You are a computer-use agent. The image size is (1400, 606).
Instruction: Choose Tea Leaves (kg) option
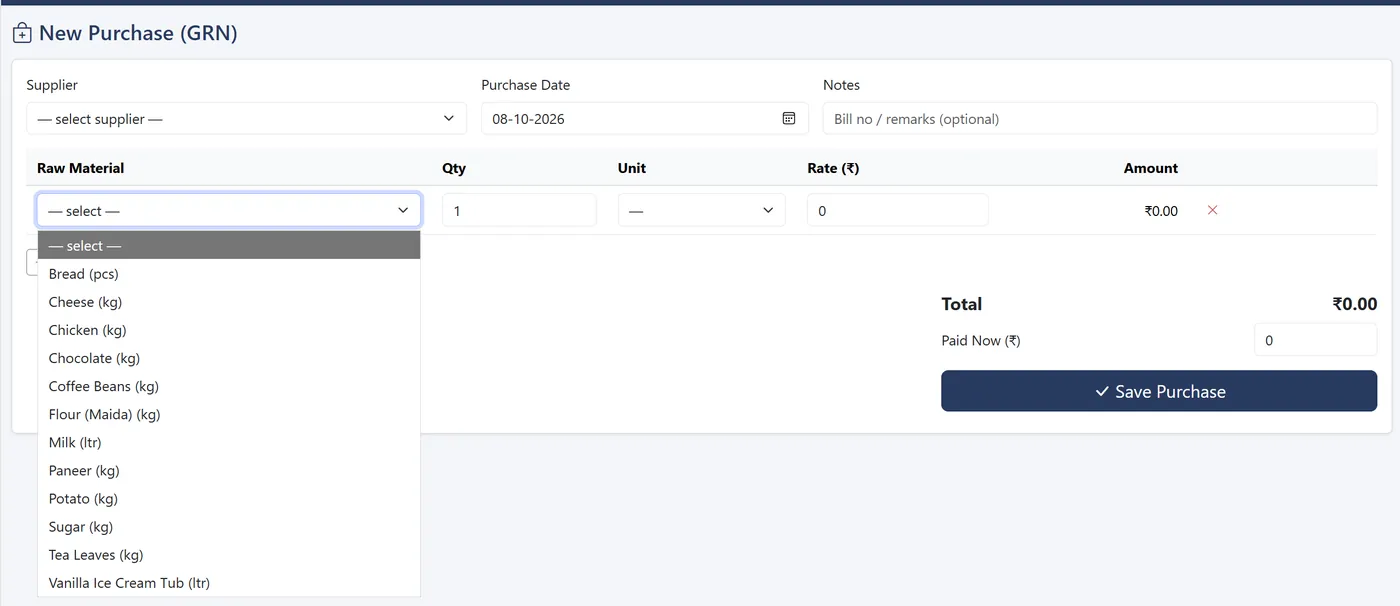(x=229, y=554)
